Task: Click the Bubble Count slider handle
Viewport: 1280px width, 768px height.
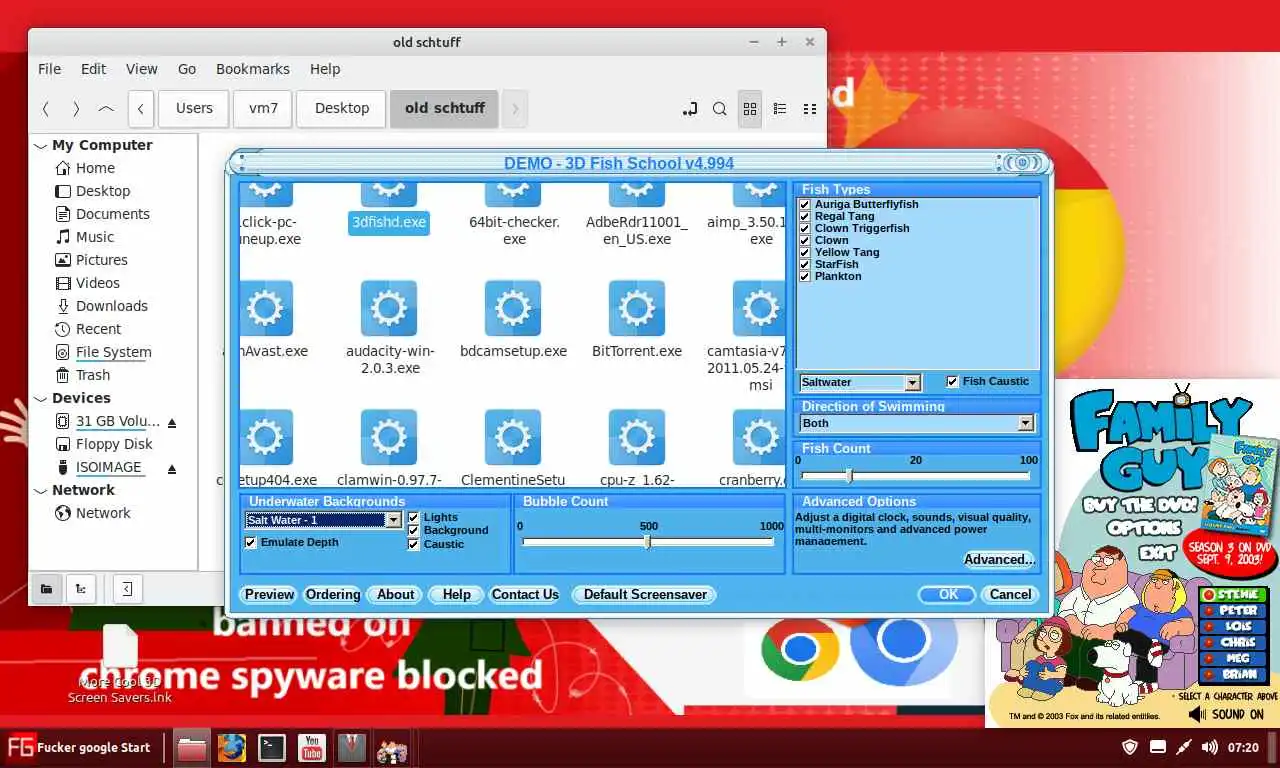Action: (x=647, y=541)
